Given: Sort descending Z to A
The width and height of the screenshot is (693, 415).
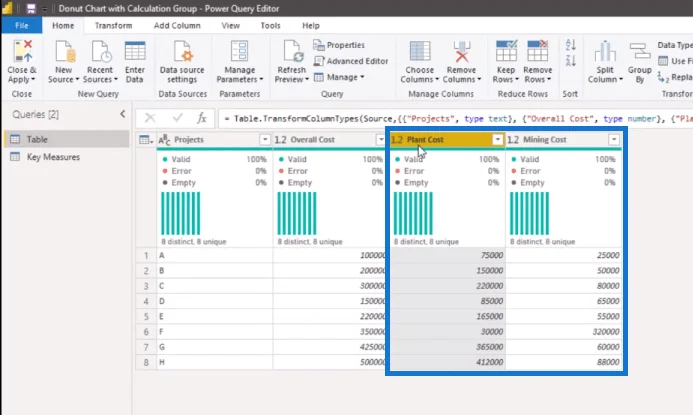Looking at the screenshot, I should coord(571,61).
